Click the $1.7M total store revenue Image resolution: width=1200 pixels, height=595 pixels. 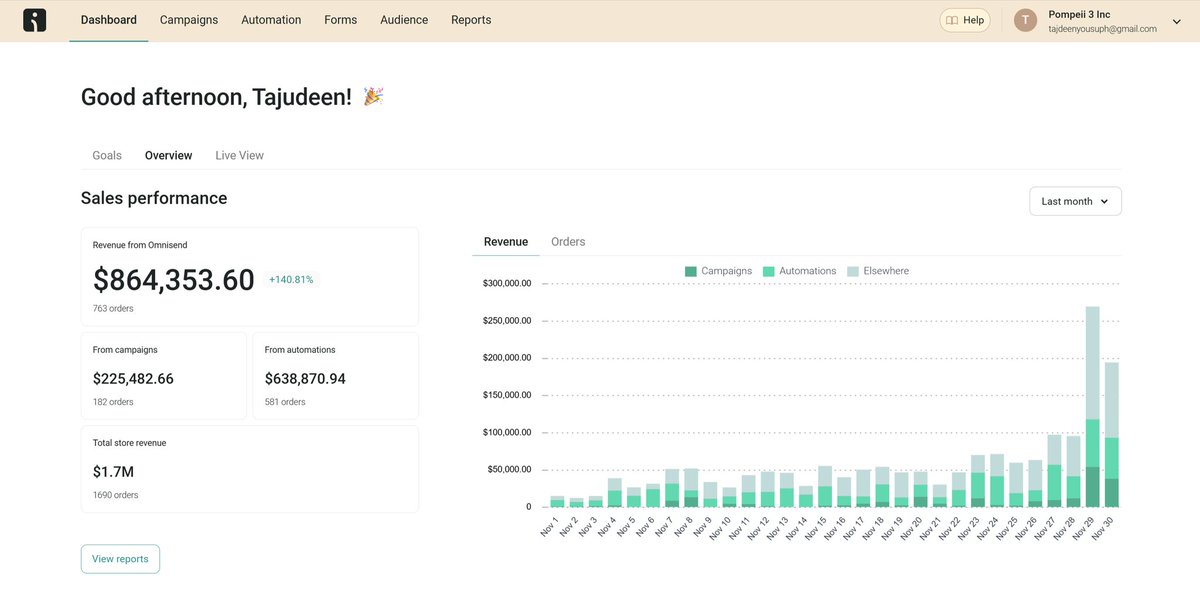(114, 472)
